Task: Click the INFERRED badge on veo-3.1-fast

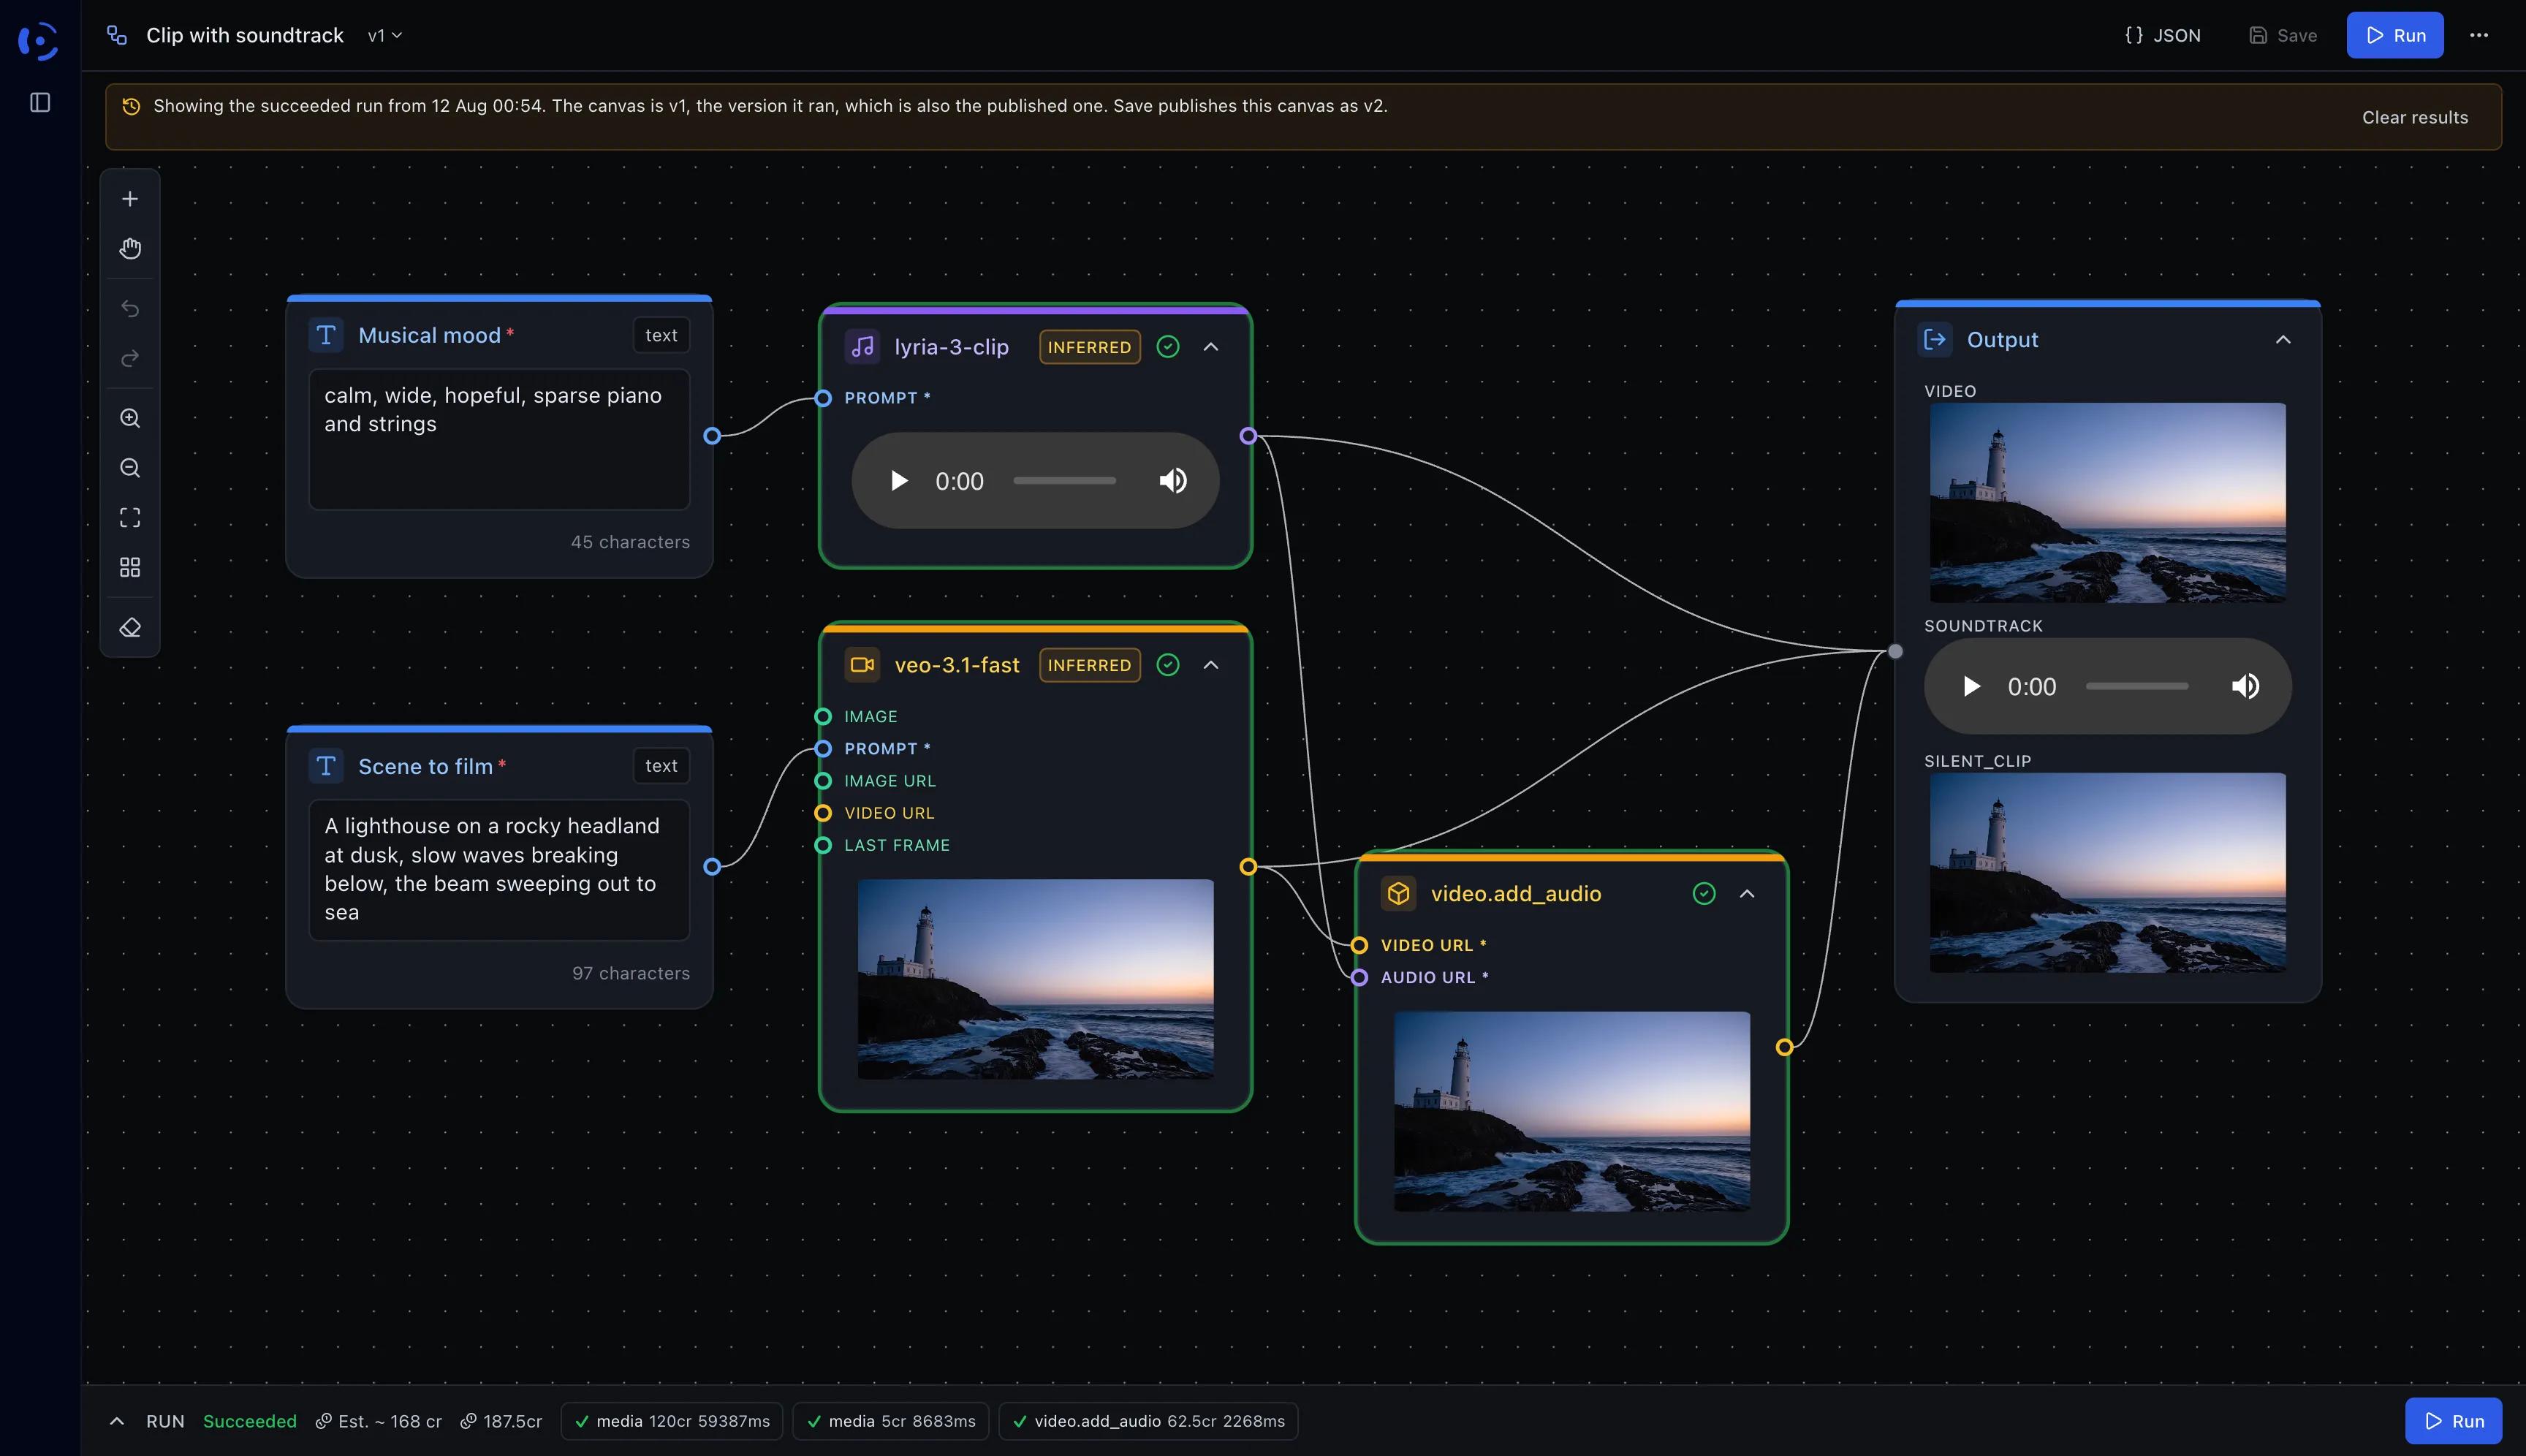Action: tap(1089, 665)
